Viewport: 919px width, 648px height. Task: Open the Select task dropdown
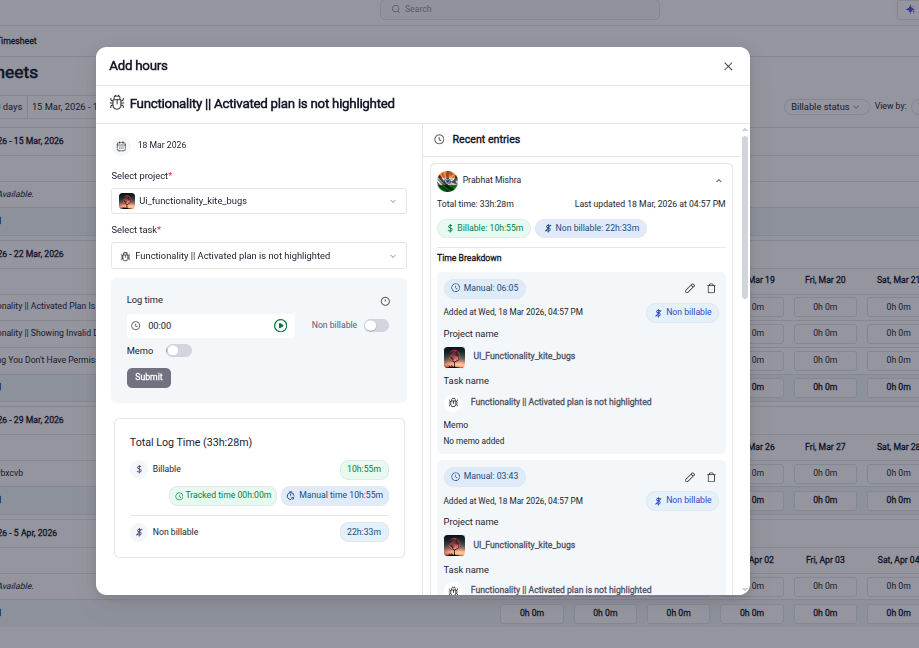coord(259,255)
